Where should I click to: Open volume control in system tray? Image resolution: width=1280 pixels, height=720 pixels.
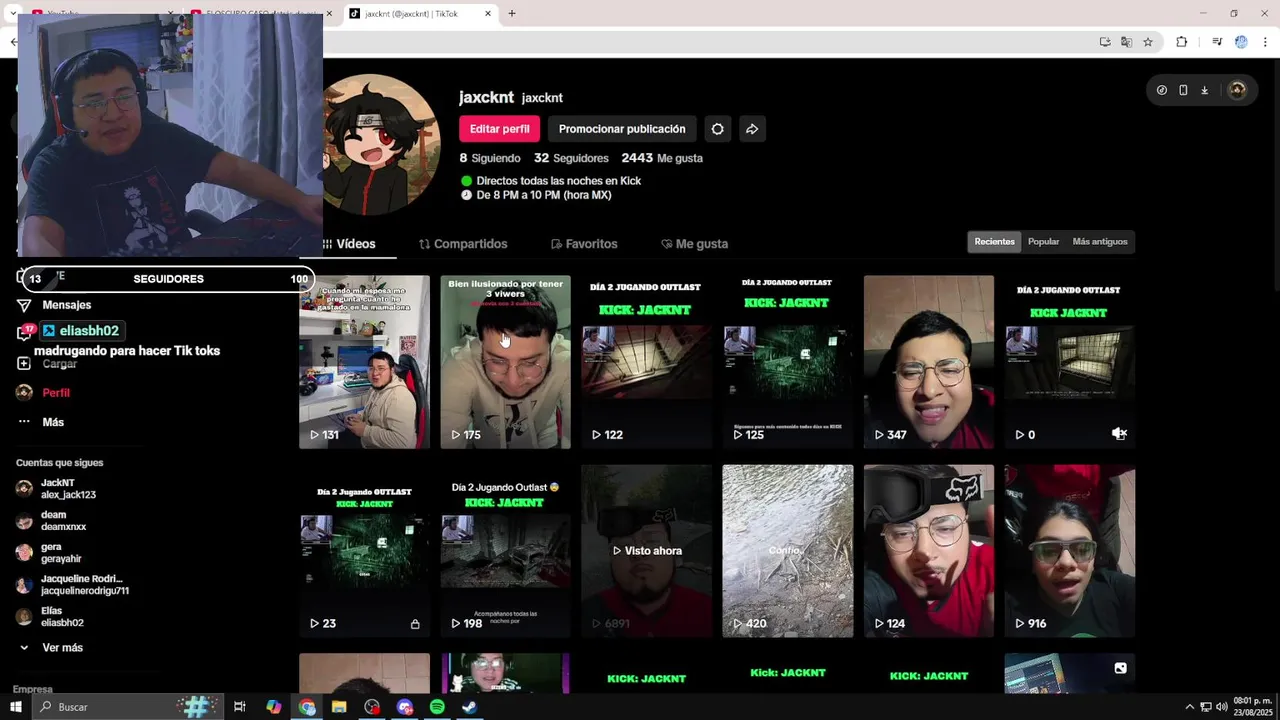1221,707
